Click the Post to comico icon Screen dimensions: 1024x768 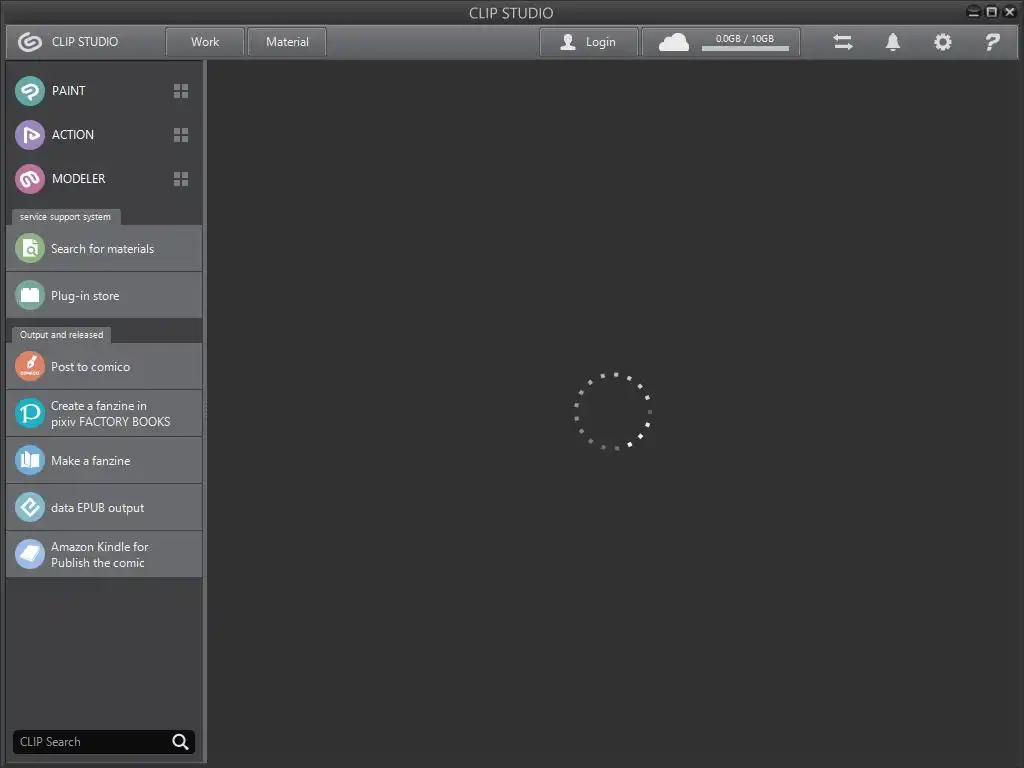pyautogui.click(x=30, y=366)
